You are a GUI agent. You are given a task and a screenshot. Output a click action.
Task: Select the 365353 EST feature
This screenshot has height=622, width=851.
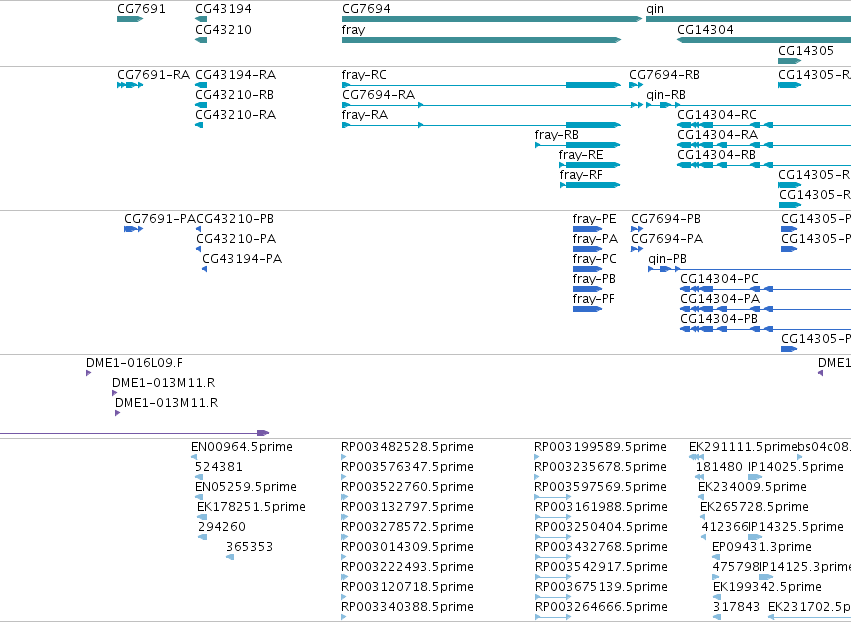(x=230, y=557)
